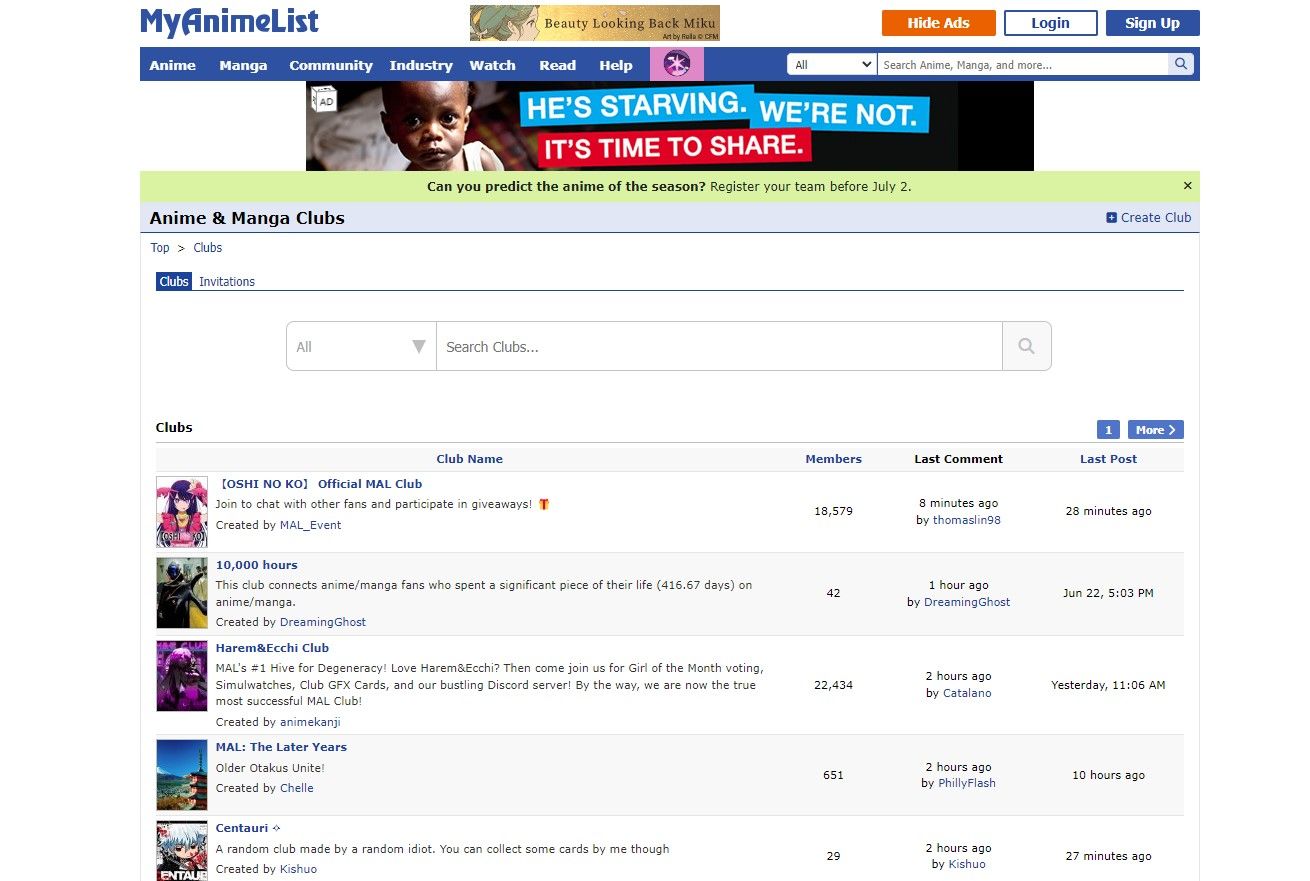Open the 10,000 hours club thumbnail
The height and width of the screenshot is (881, 1310).
(x=182, y=593)
